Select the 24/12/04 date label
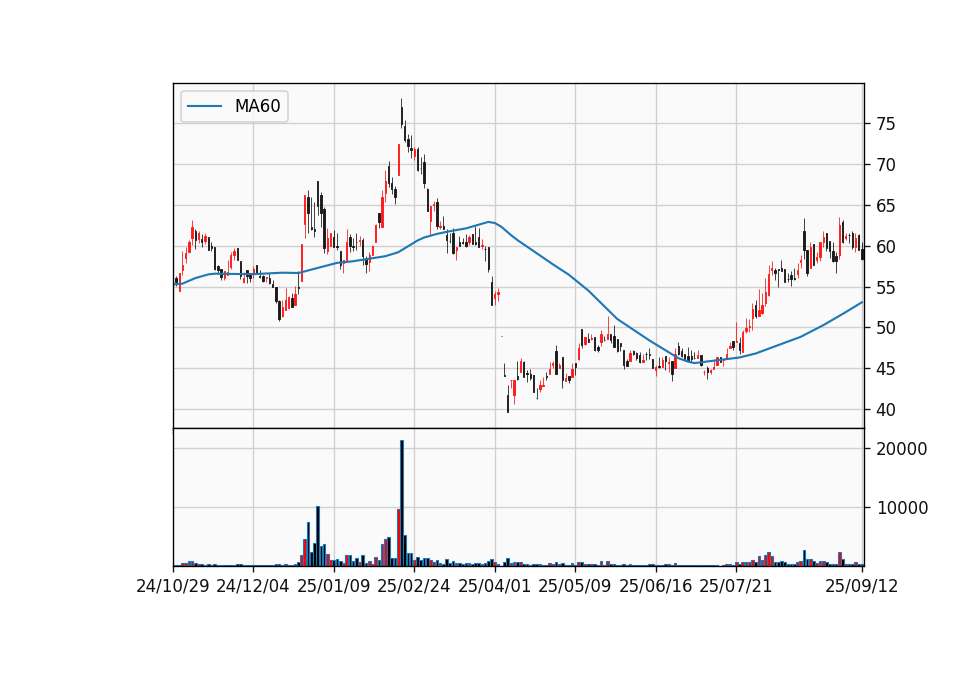Screen dimensions: 960x690 coord(253,586)
